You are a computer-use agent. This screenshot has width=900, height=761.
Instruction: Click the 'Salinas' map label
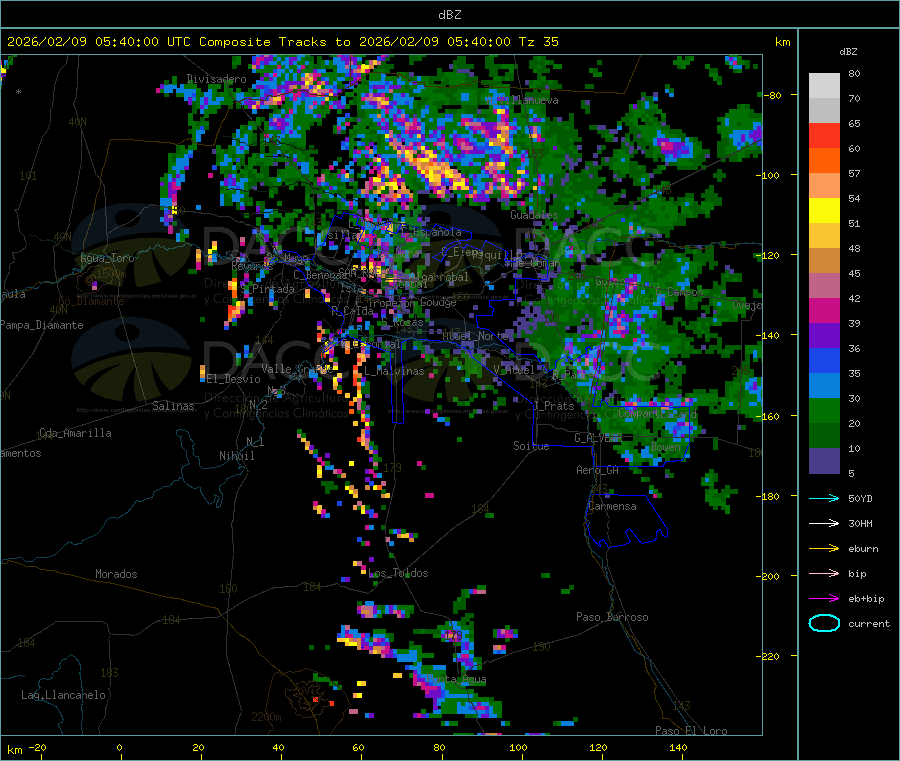(x=173, y=406)
